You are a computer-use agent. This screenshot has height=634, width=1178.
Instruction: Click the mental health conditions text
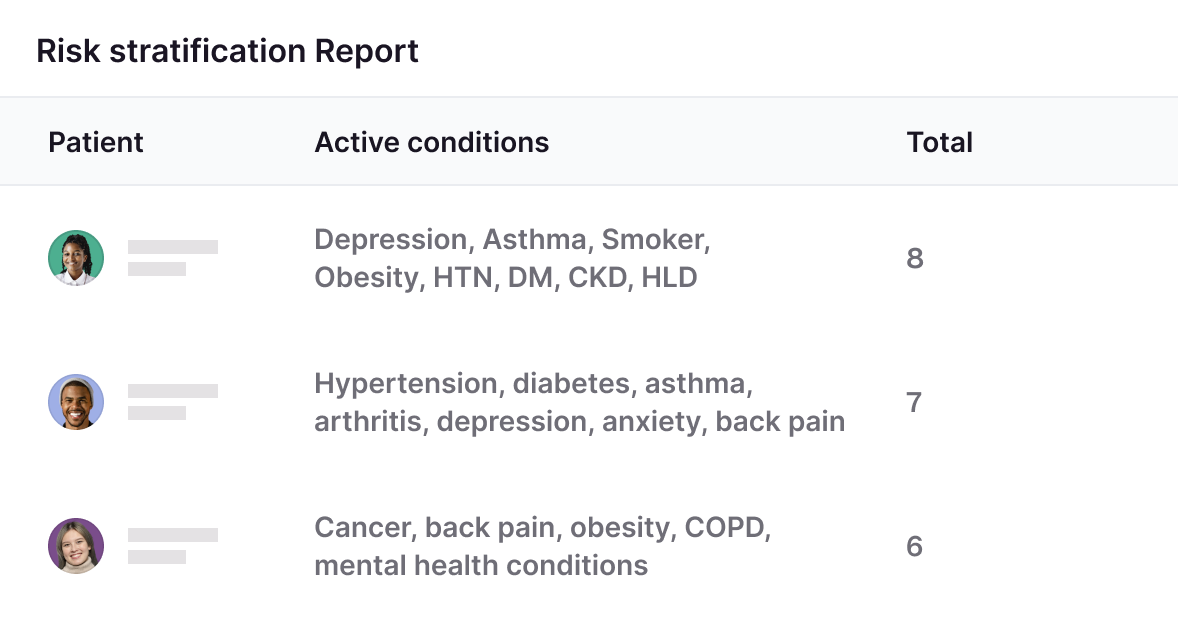(481, 565)
